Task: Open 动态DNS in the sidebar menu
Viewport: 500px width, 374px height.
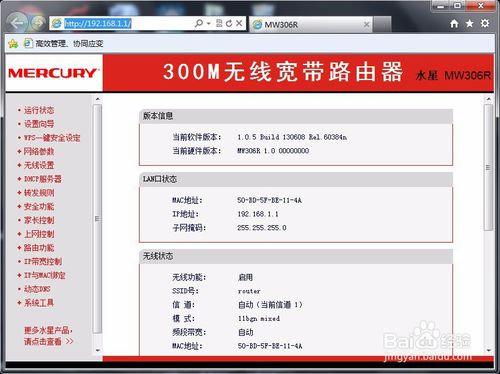Action: click(37, 289)
